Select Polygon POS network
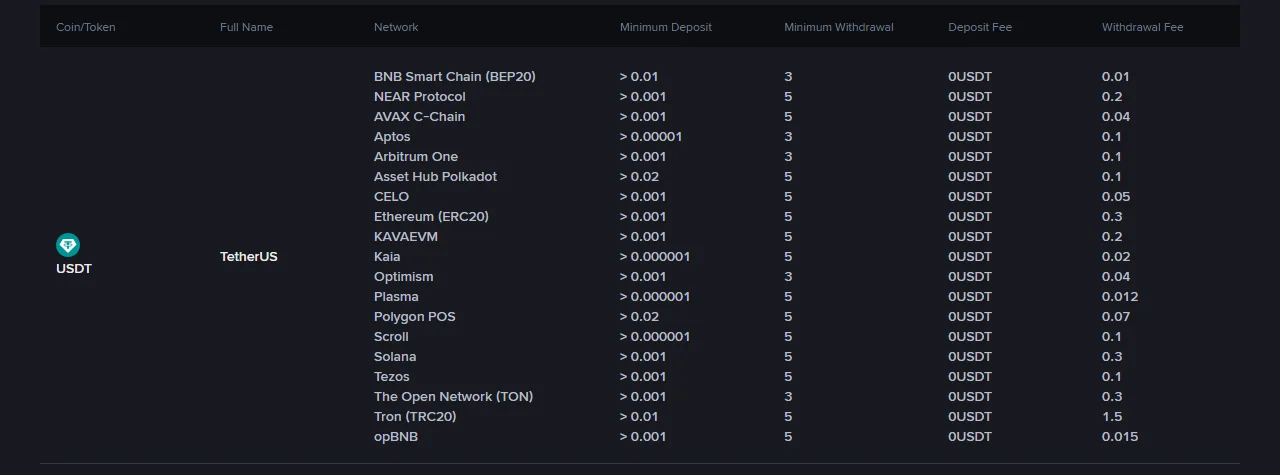 pos(415,317)
